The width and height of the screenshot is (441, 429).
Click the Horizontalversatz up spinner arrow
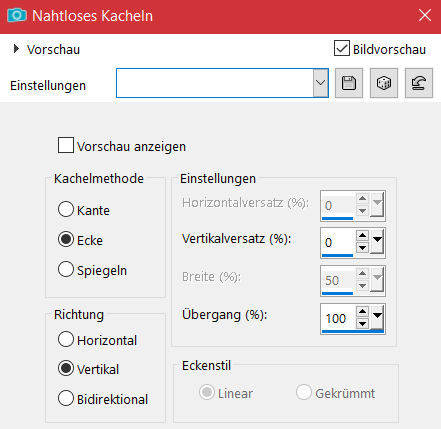tap(362, 199)
